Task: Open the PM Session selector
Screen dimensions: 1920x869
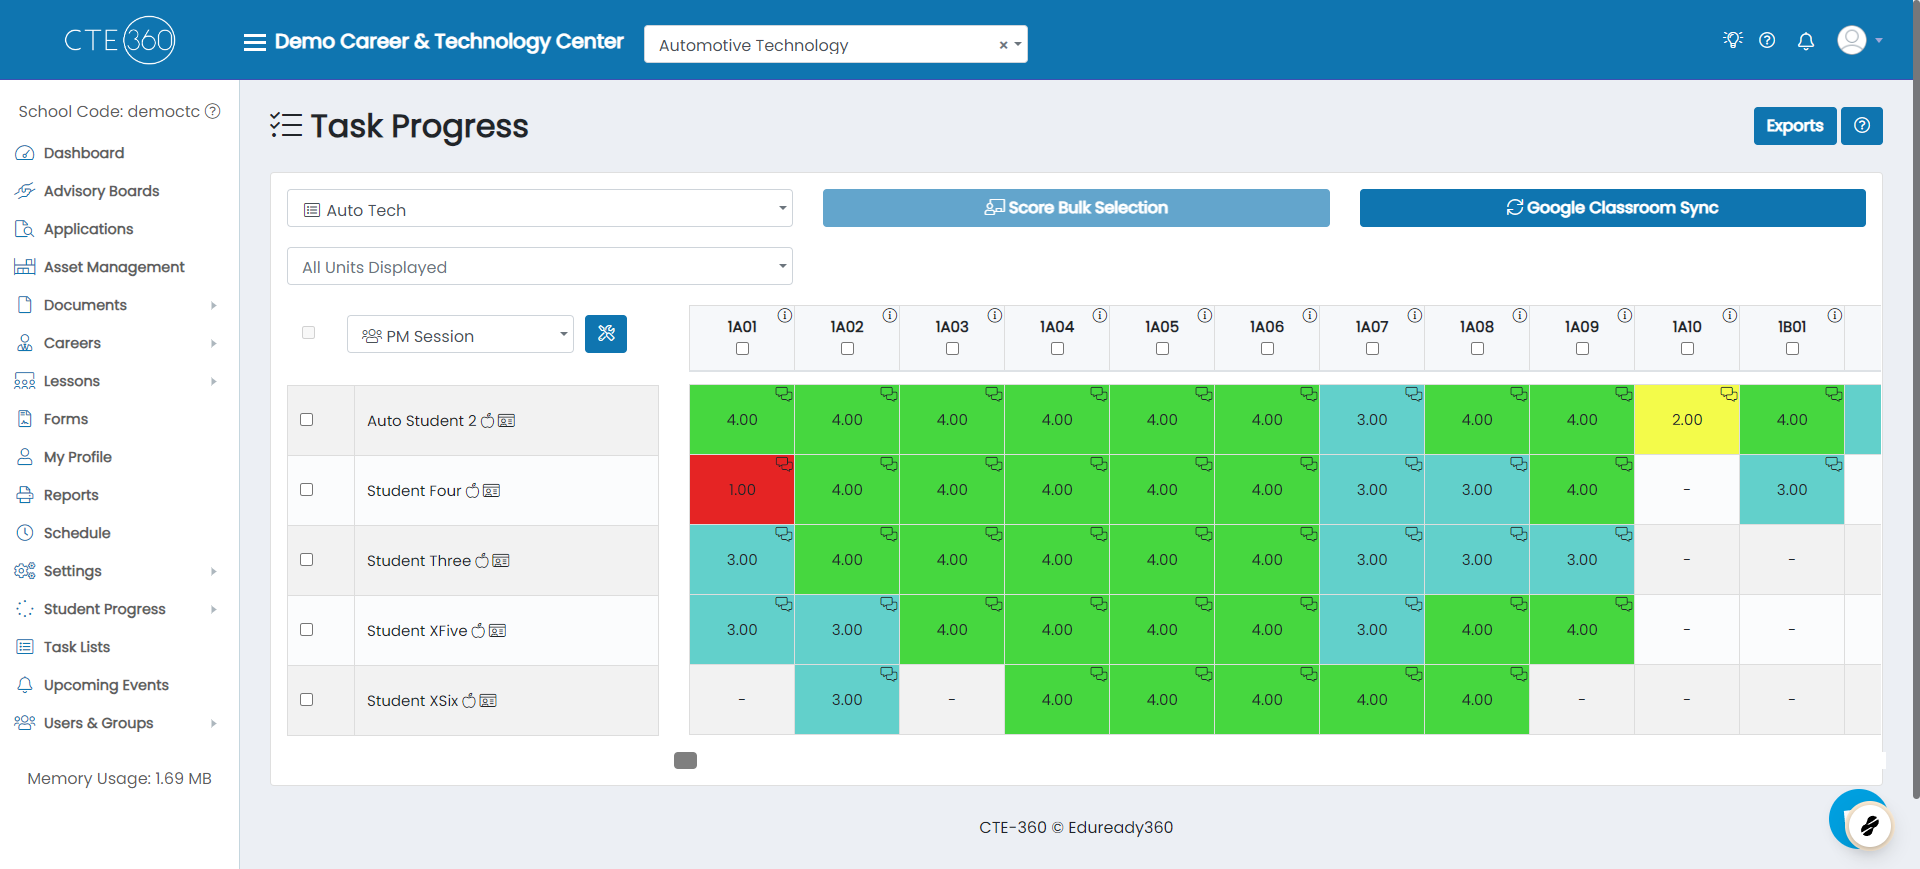Action: coord(460,335)
